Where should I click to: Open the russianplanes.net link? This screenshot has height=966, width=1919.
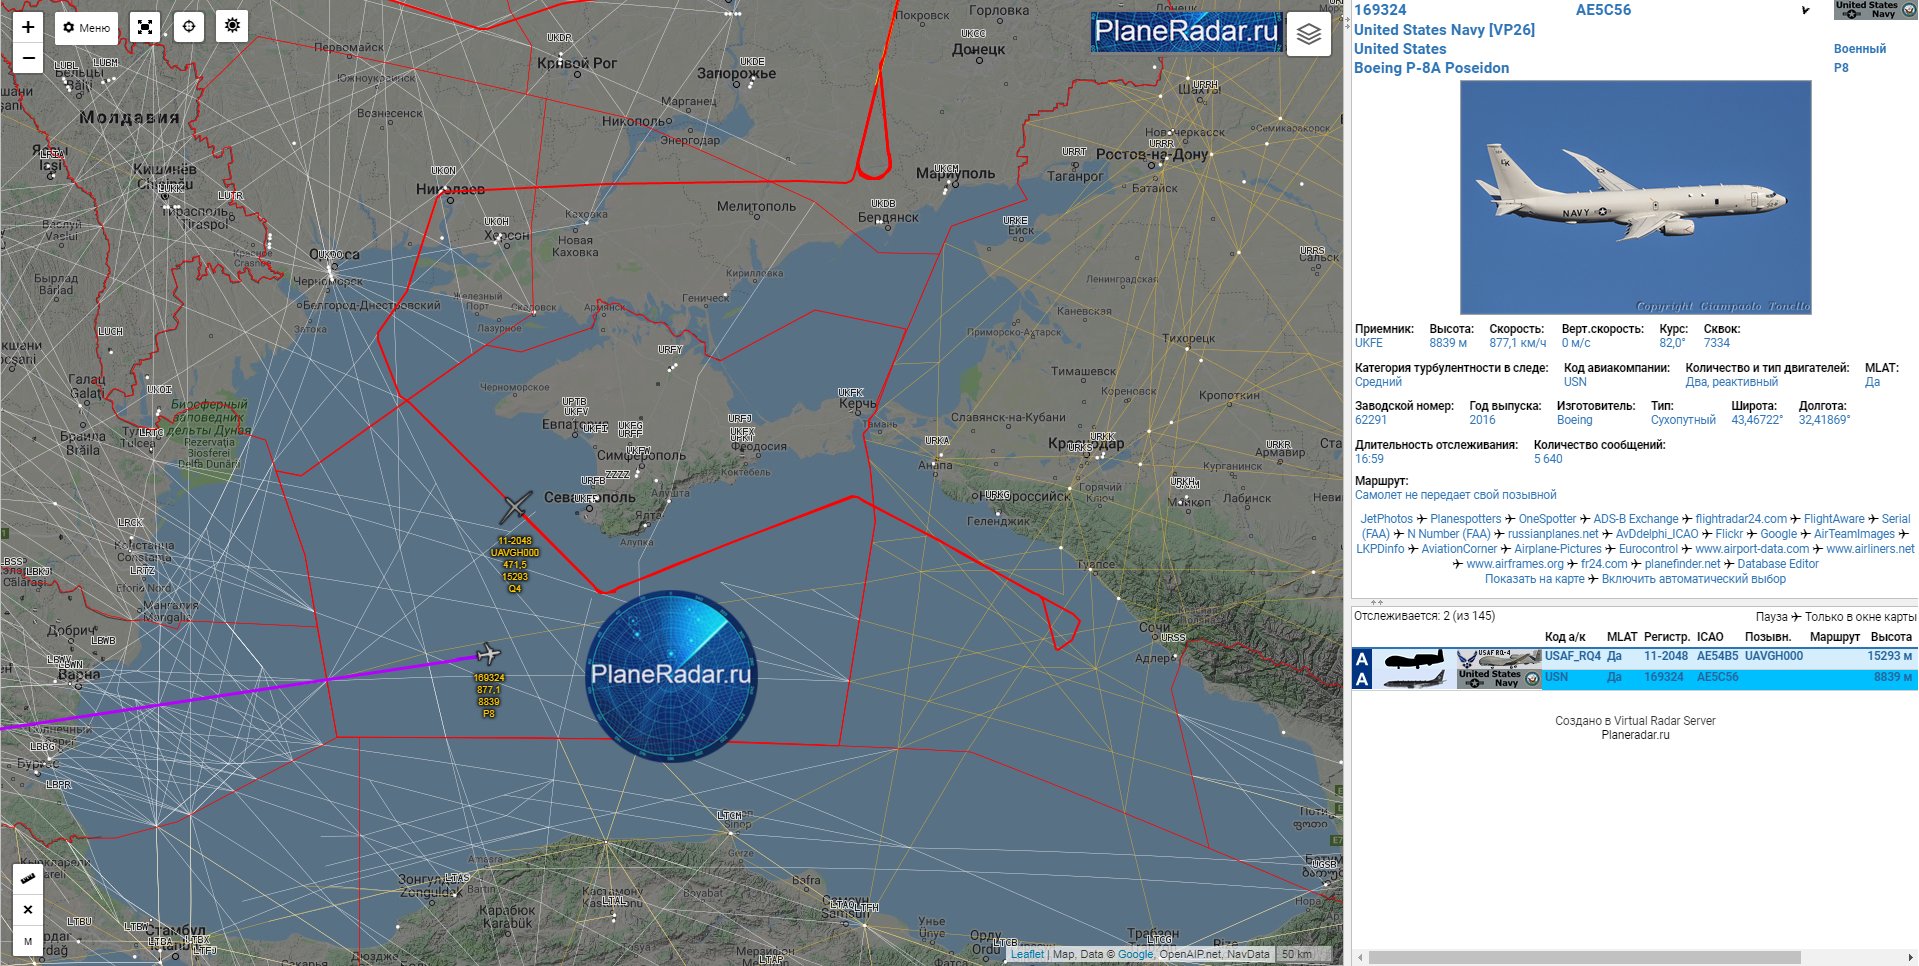pyautogui.click(x=1553, y=534)
